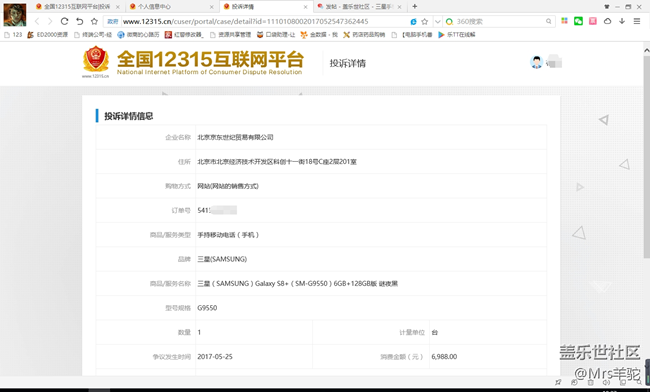Open the green WeChat extension icon
650x392 pixels.
tap(578, 21)
